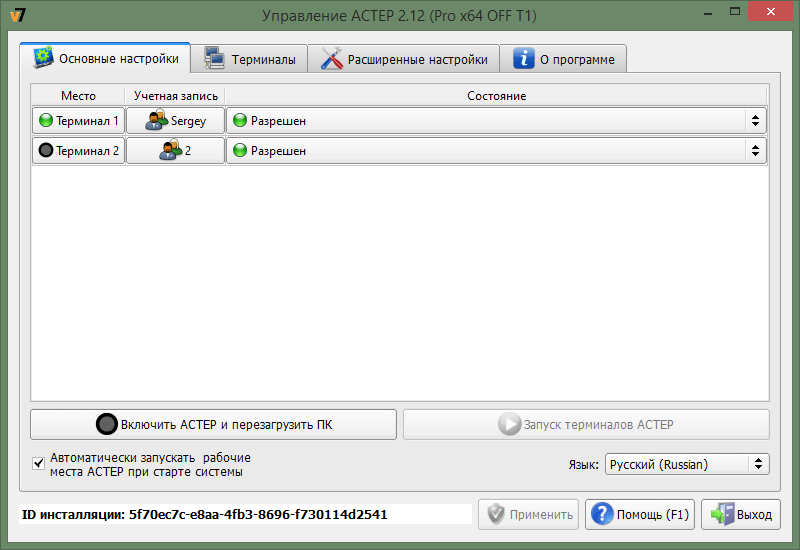Screen dimensions: 800x550
Task: Click the green Разрешен indicator in Терминал 1 row
Action: (240, 120)
